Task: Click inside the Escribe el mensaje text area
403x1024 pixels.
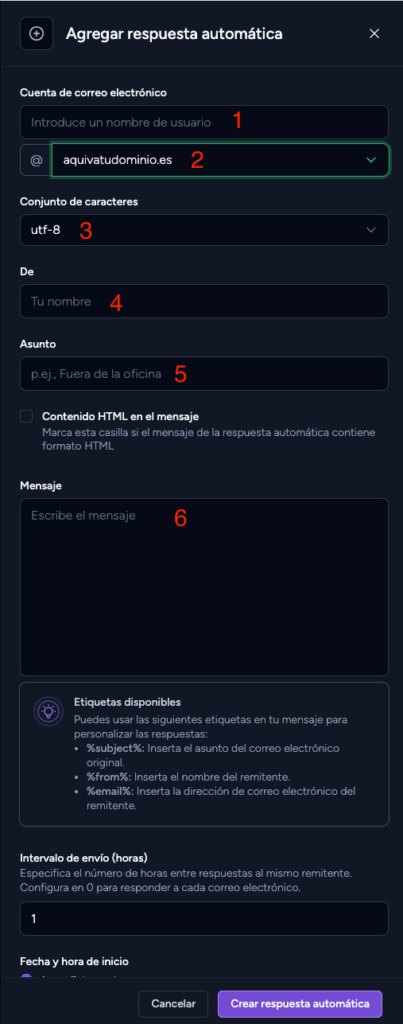Action: click(x=204, y=587)
